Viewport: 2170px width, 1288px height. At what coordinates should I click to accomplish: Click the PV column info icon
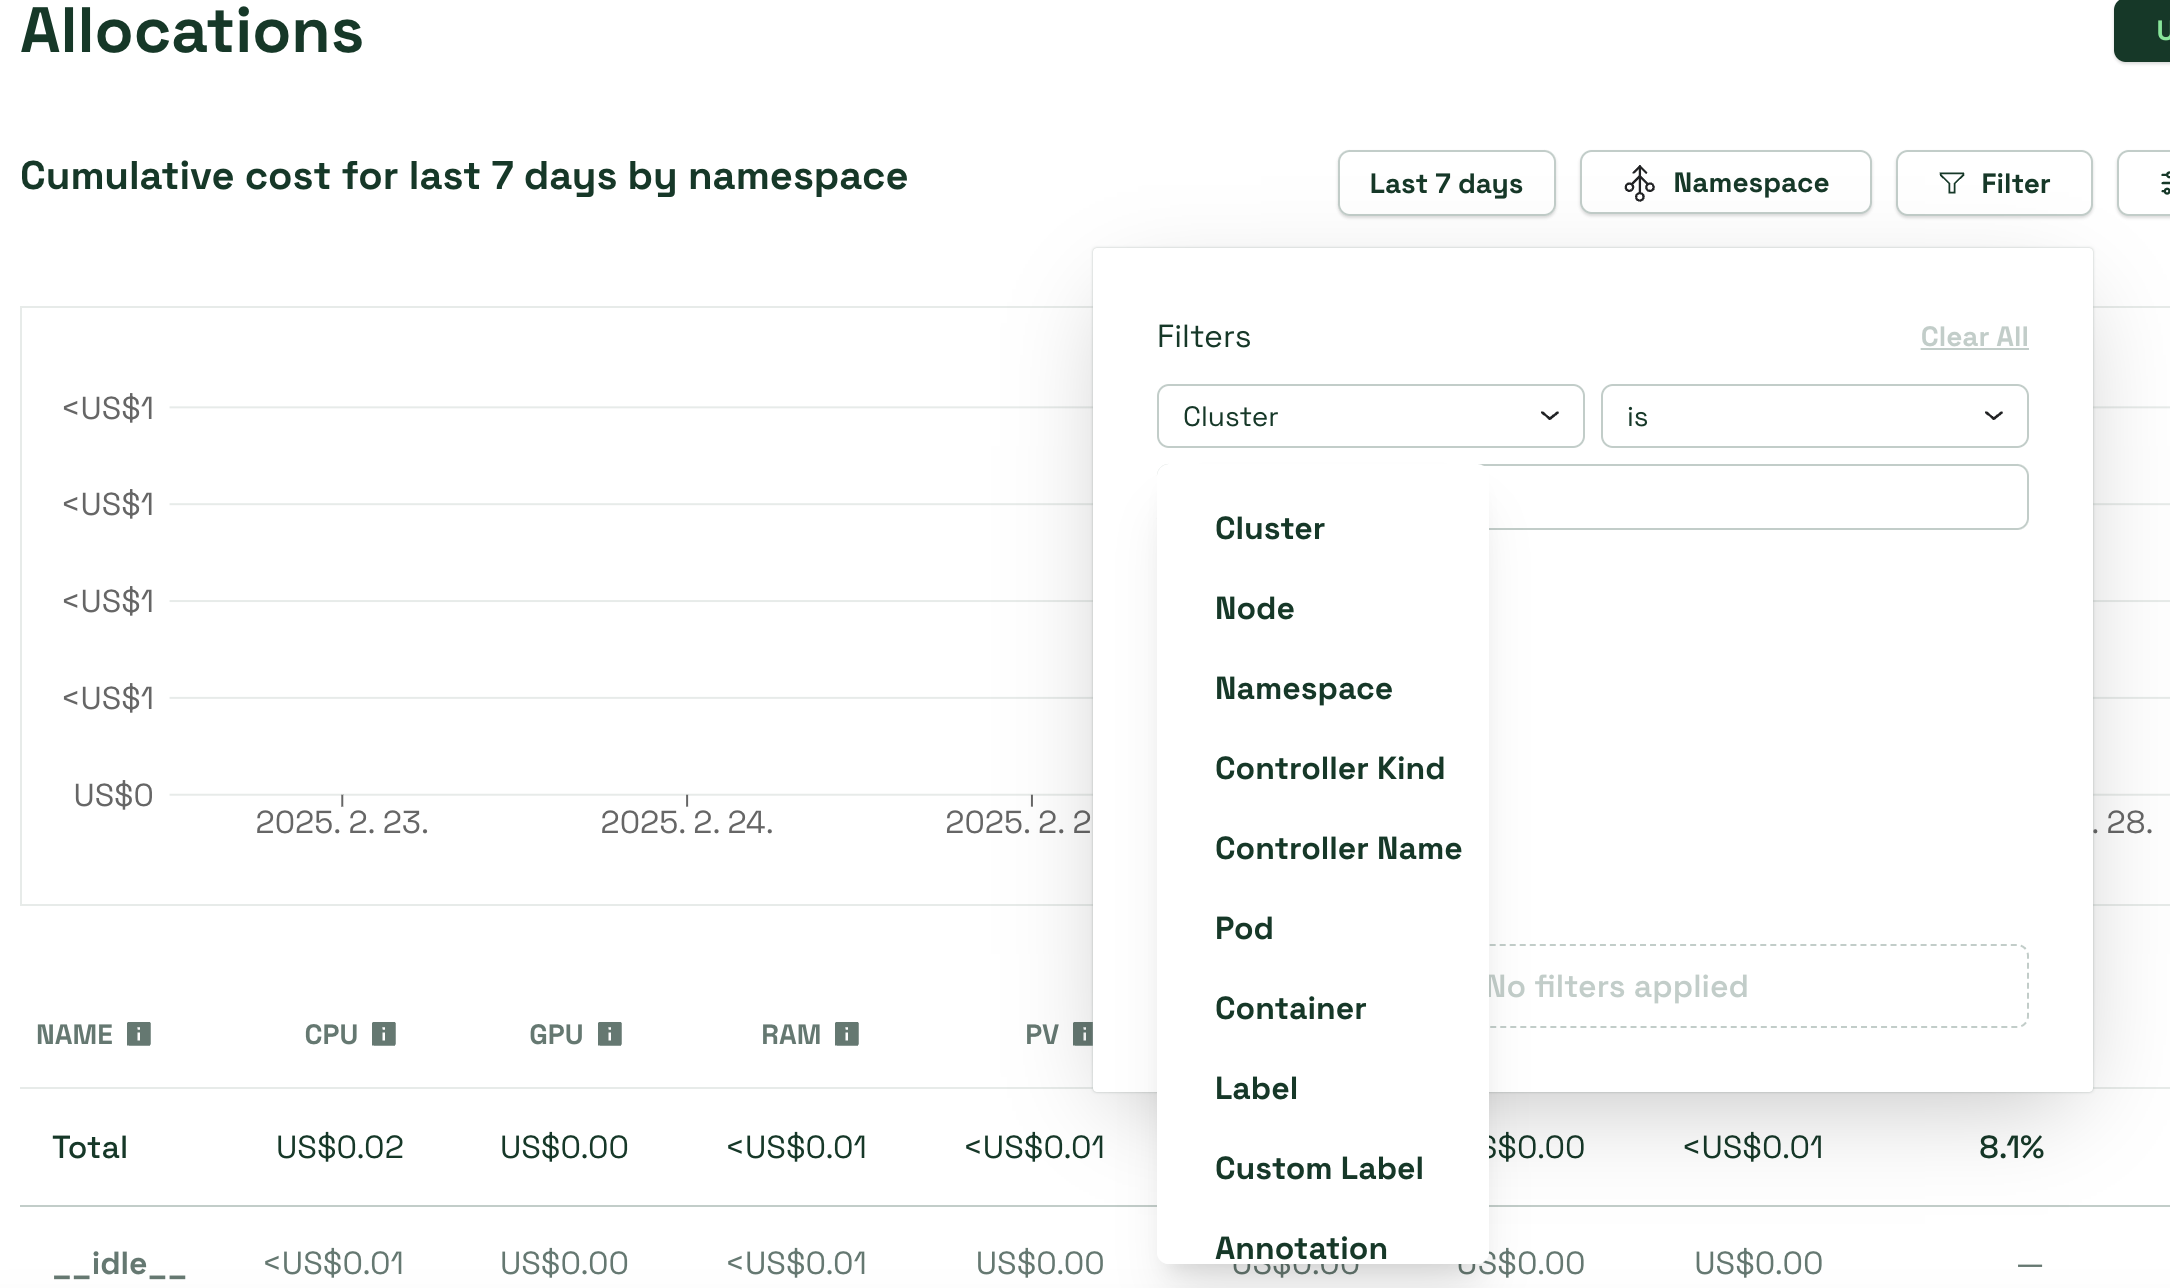pyautogui.click(x=1082, y=1034)
